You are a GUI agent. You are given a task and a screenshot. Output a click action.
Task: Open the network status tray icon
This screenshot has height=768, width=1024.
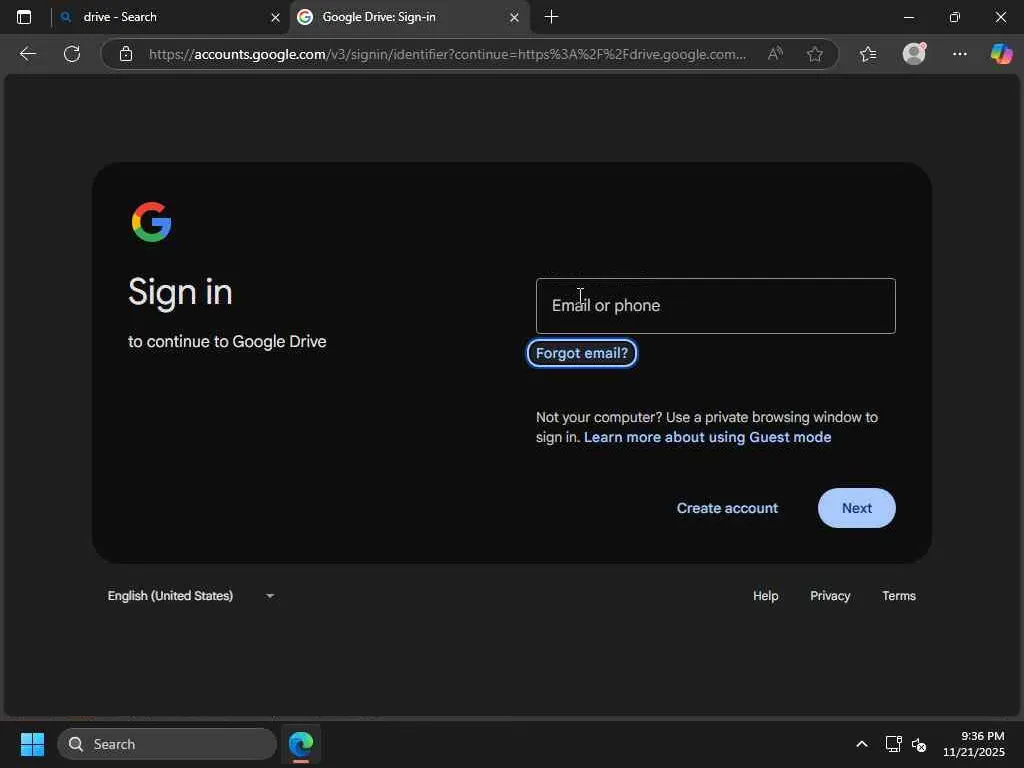point(893,744)
